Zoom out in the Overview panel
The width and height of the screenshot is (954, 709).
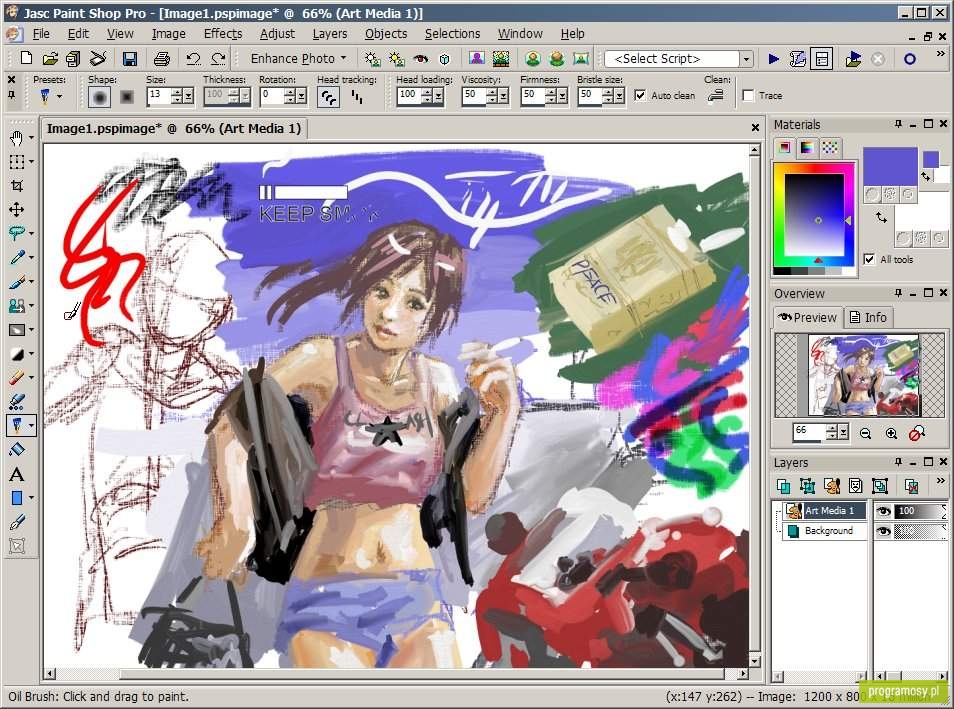(866, 433)
